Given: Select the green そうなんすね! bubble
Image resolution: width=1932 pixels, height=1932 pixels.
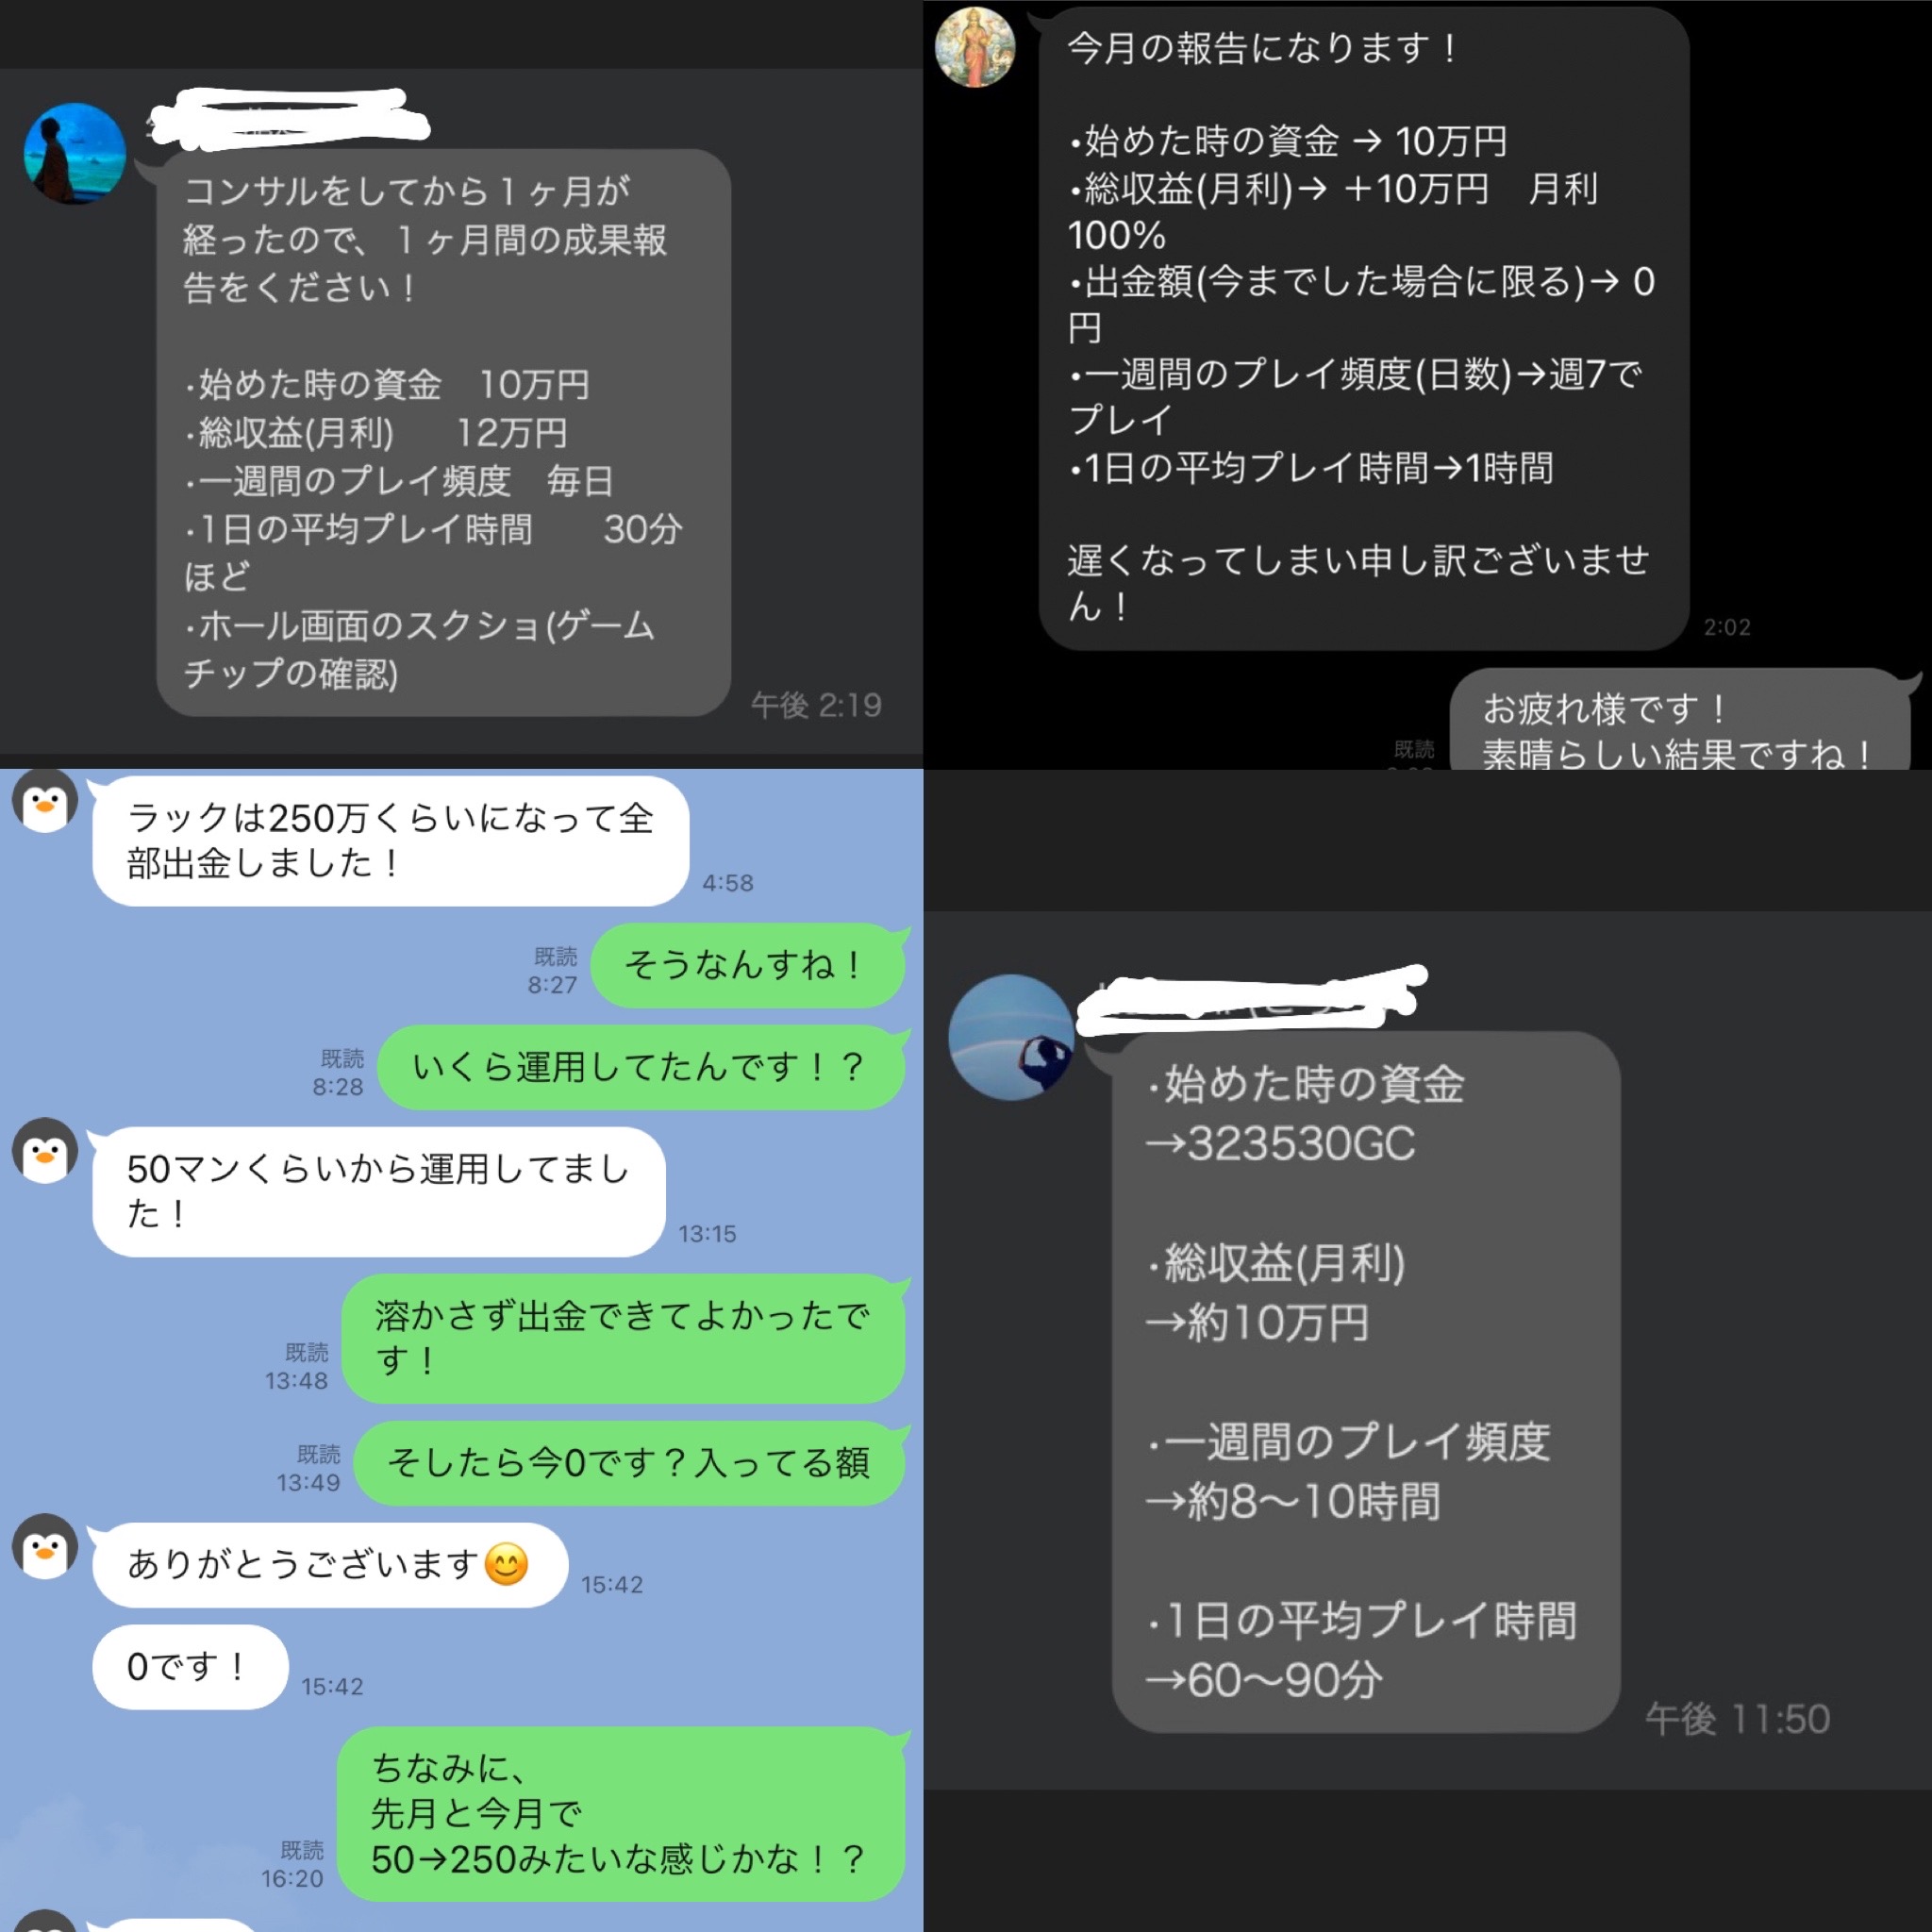Looking at the screenshot, I should click(x=747, y=965).
